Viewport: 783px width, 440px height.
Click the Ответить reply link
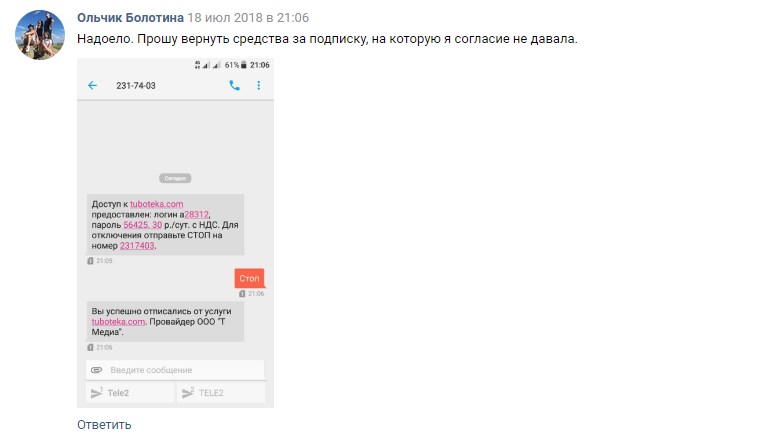point(104,425)
